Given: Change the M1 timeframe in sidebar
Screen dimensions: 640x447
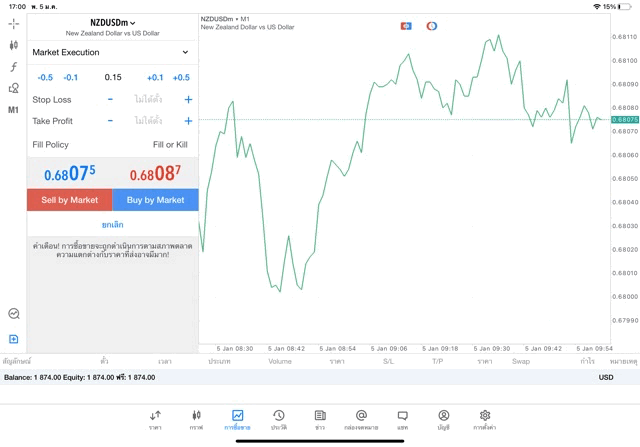Looking at the screenshot, I should pyautogui.click(x=13, y=110).
